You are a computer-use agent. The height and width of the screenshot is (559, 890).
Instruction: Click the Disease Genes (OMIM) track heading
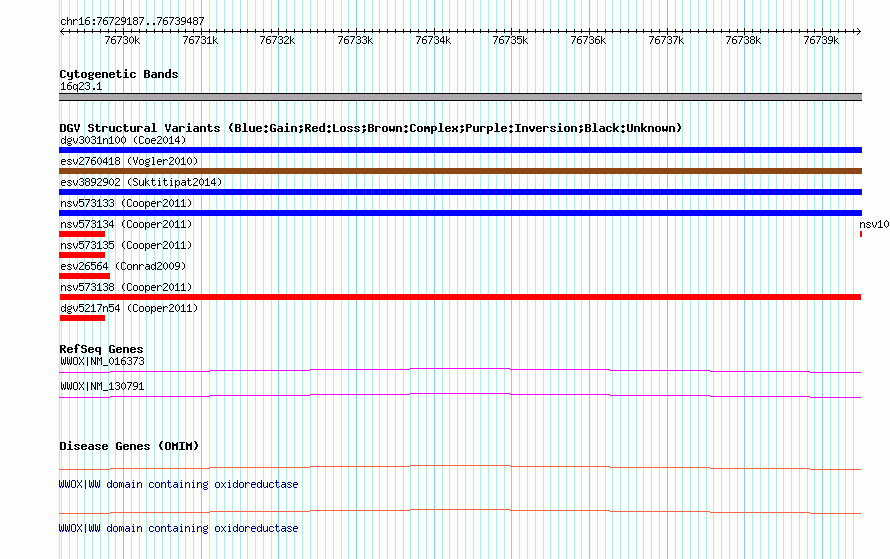[129, 446]
